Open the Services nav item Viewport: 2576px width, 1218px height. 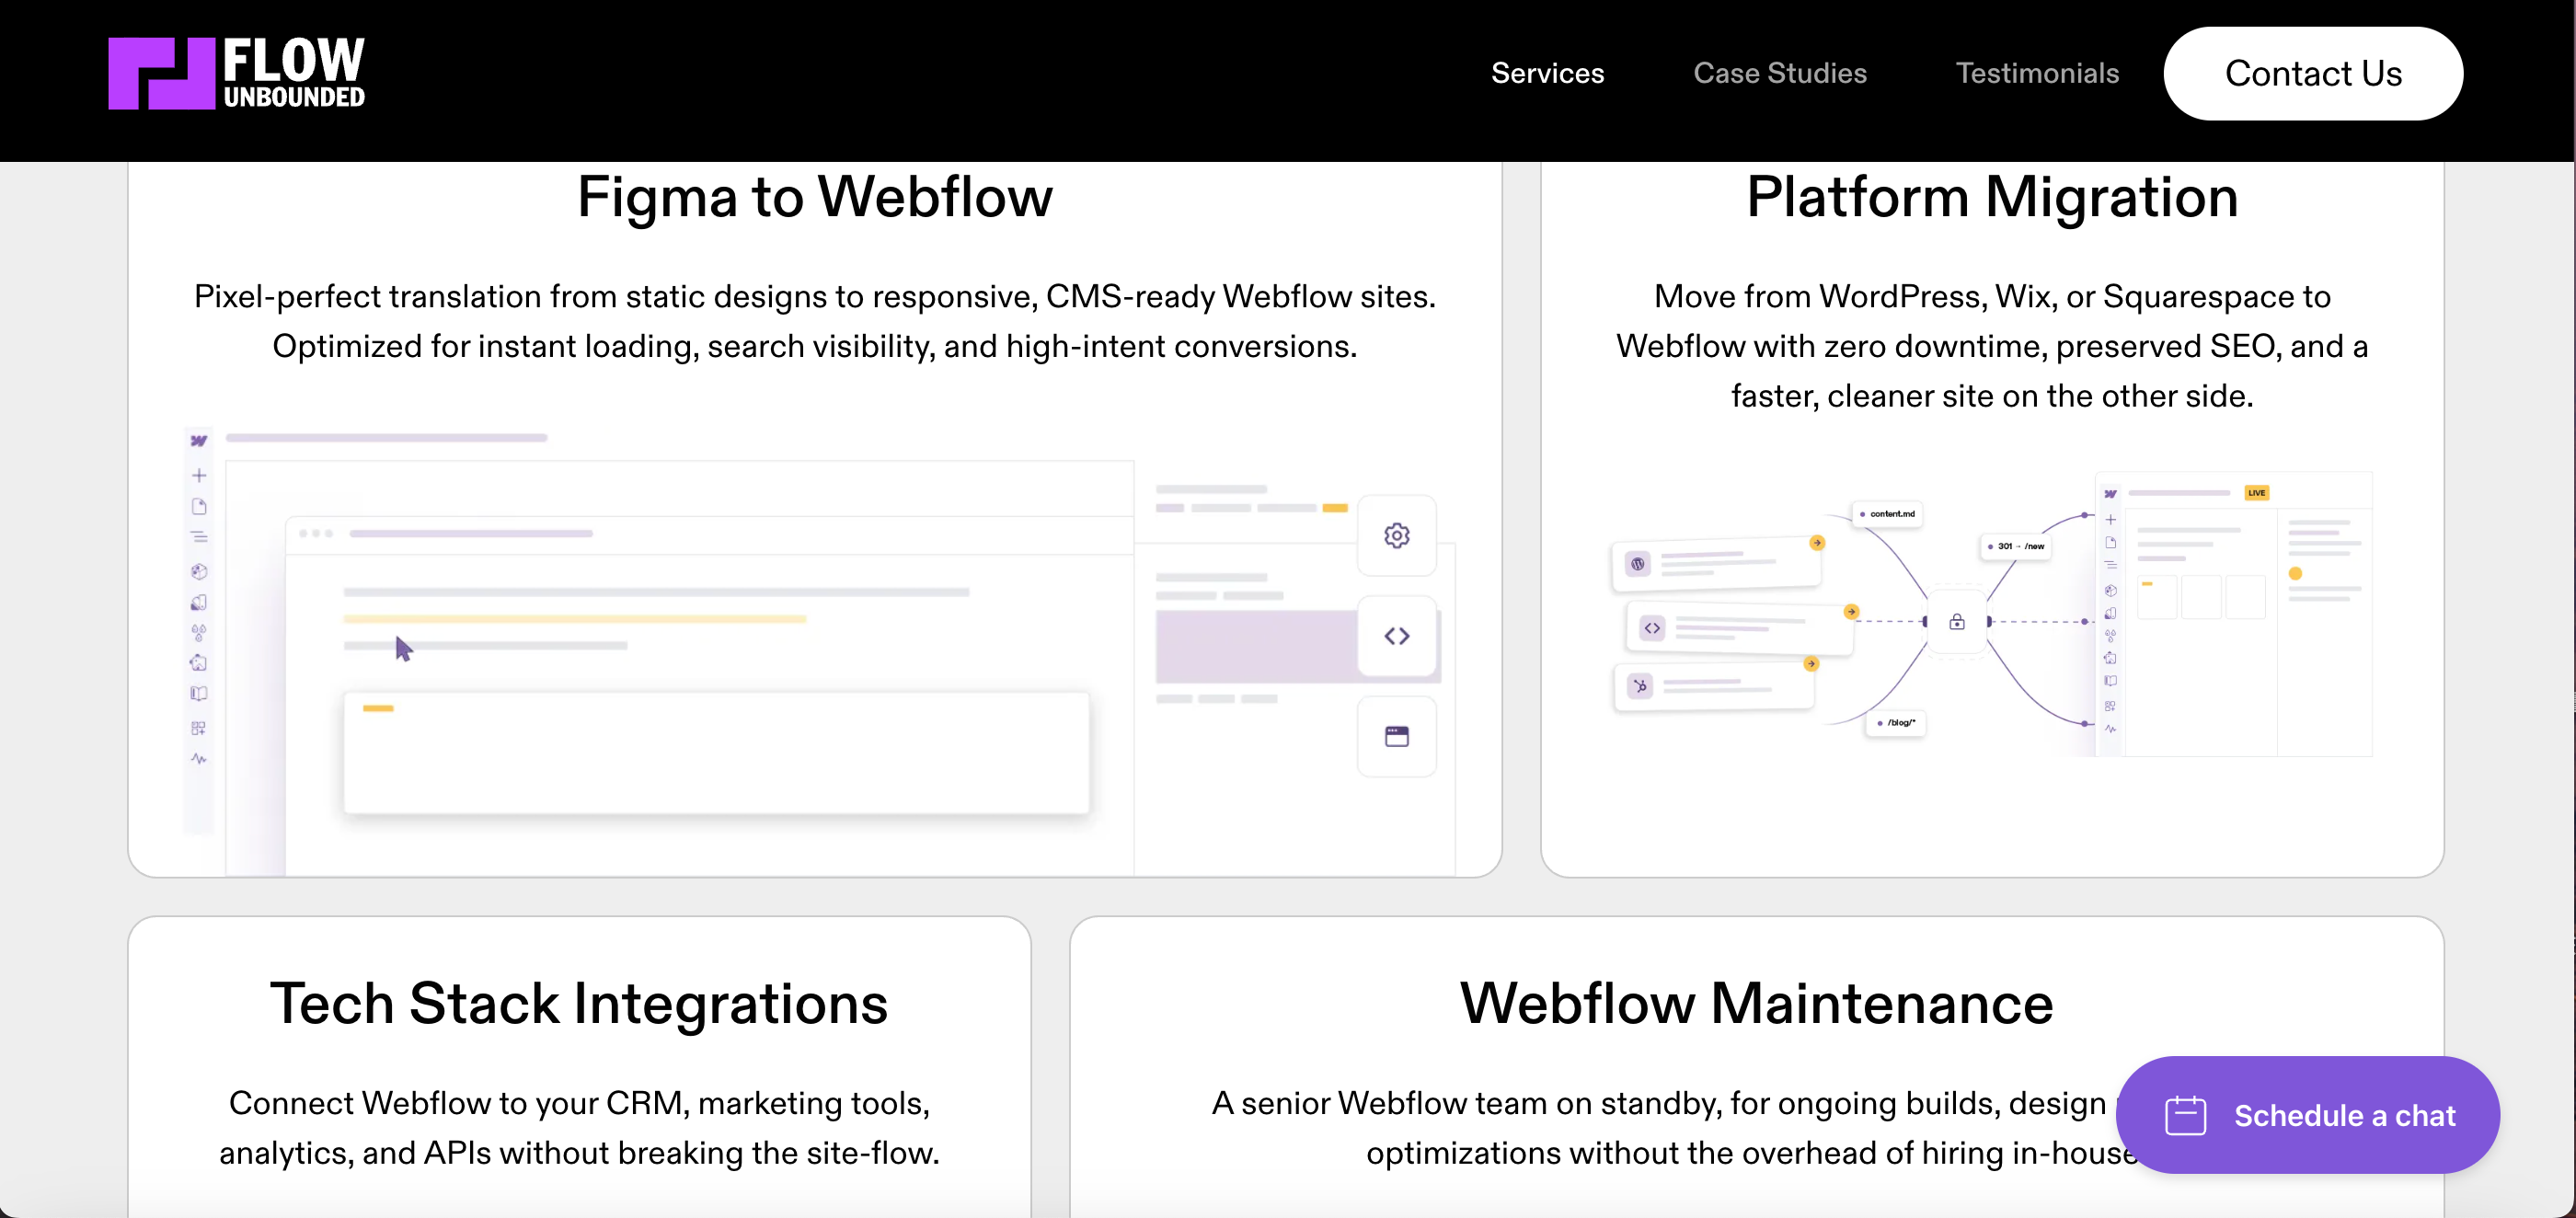(x=1547, y=73)
